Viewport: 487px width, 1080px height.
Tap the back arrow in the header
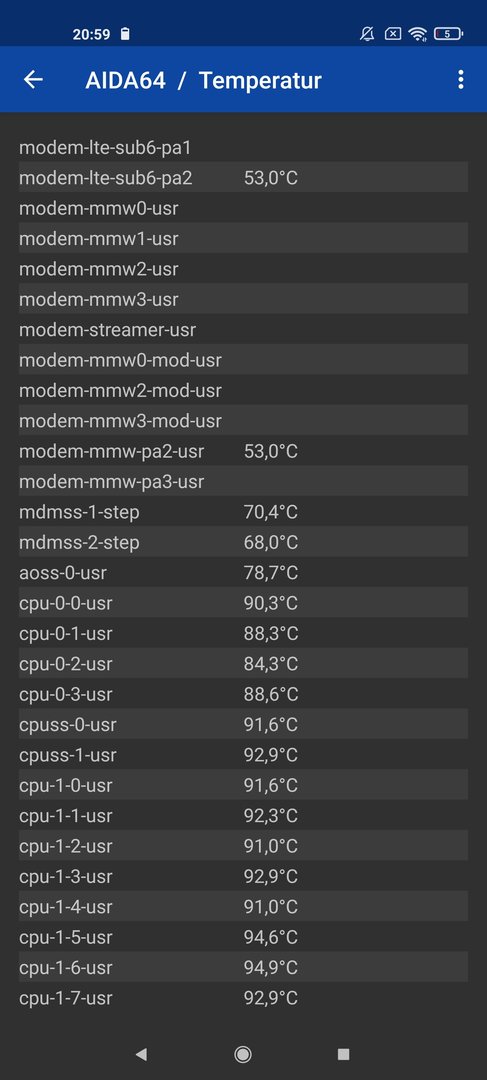click(33, 80)
